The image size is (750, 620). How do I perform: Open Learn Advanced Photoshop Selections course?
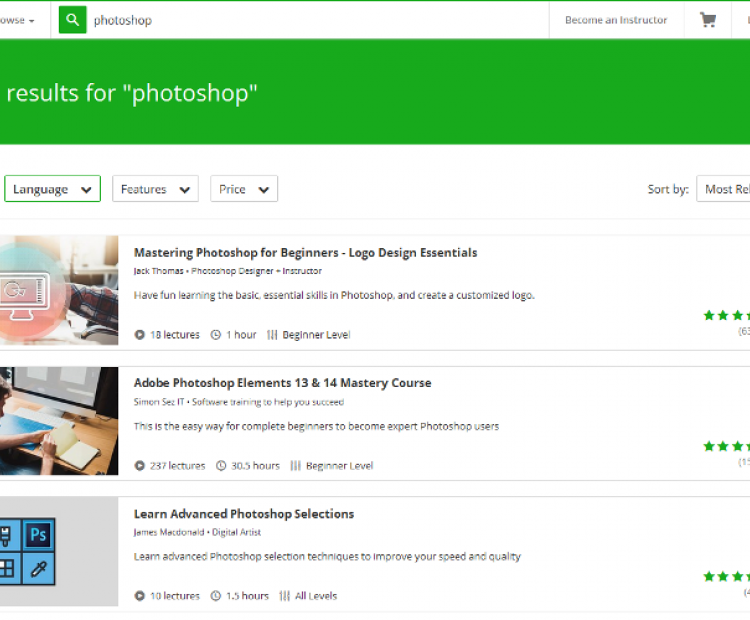[244, 514]
